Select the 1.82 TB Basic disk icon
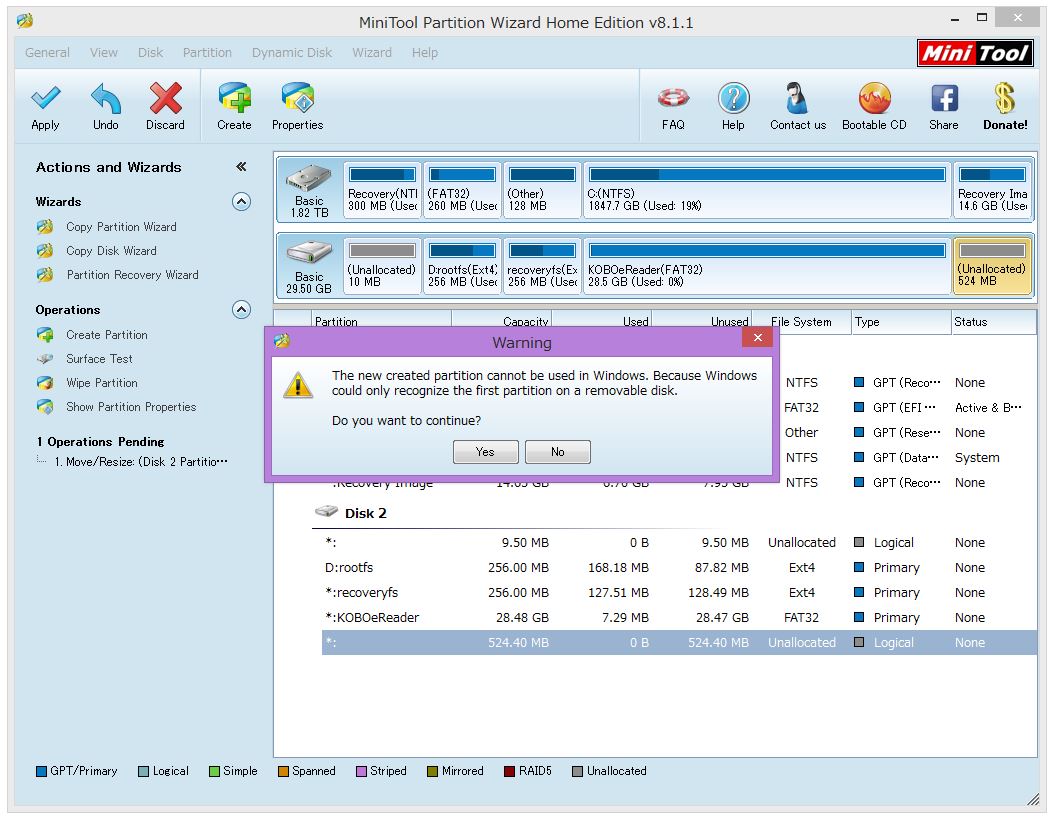The width and height of the screenshot is (1054, 821). click(309, 179)
